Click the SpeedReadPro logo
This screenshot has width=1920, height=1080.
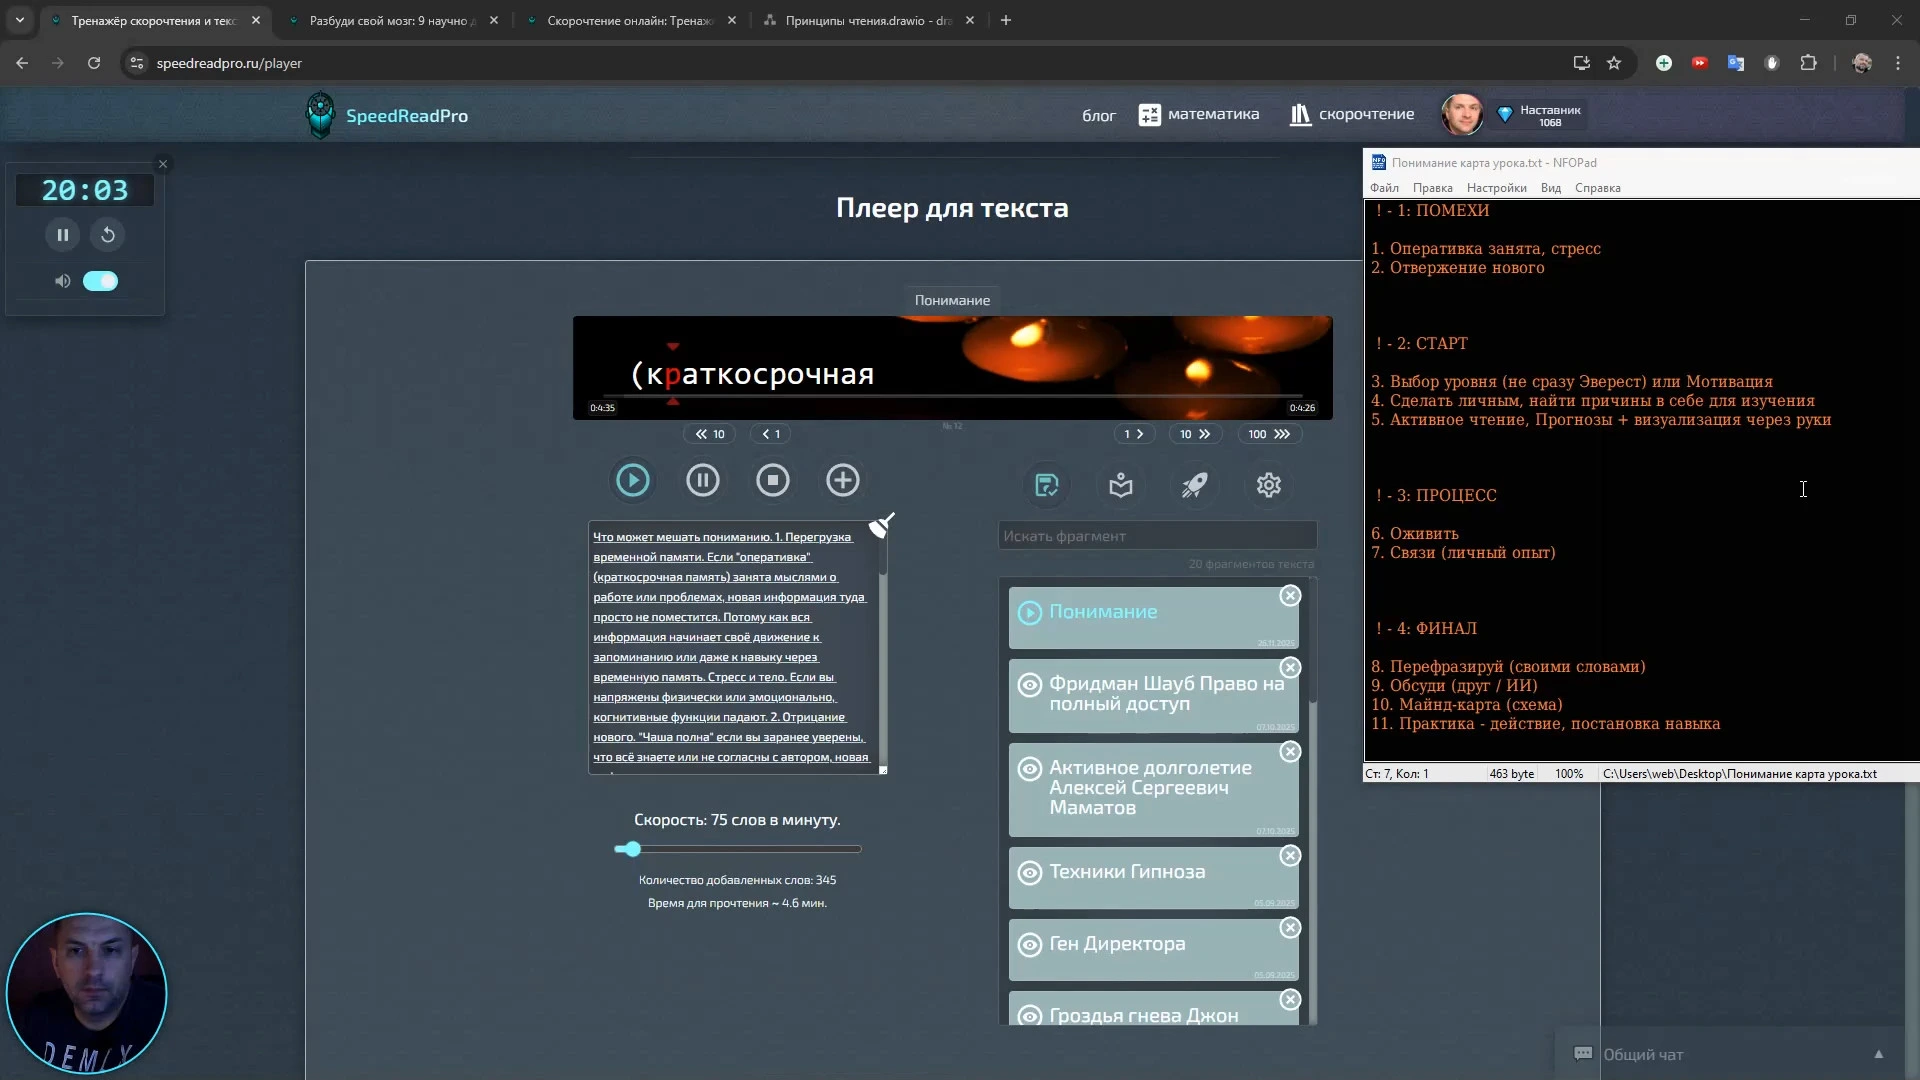pyautogui.click(x=386, y=116)
